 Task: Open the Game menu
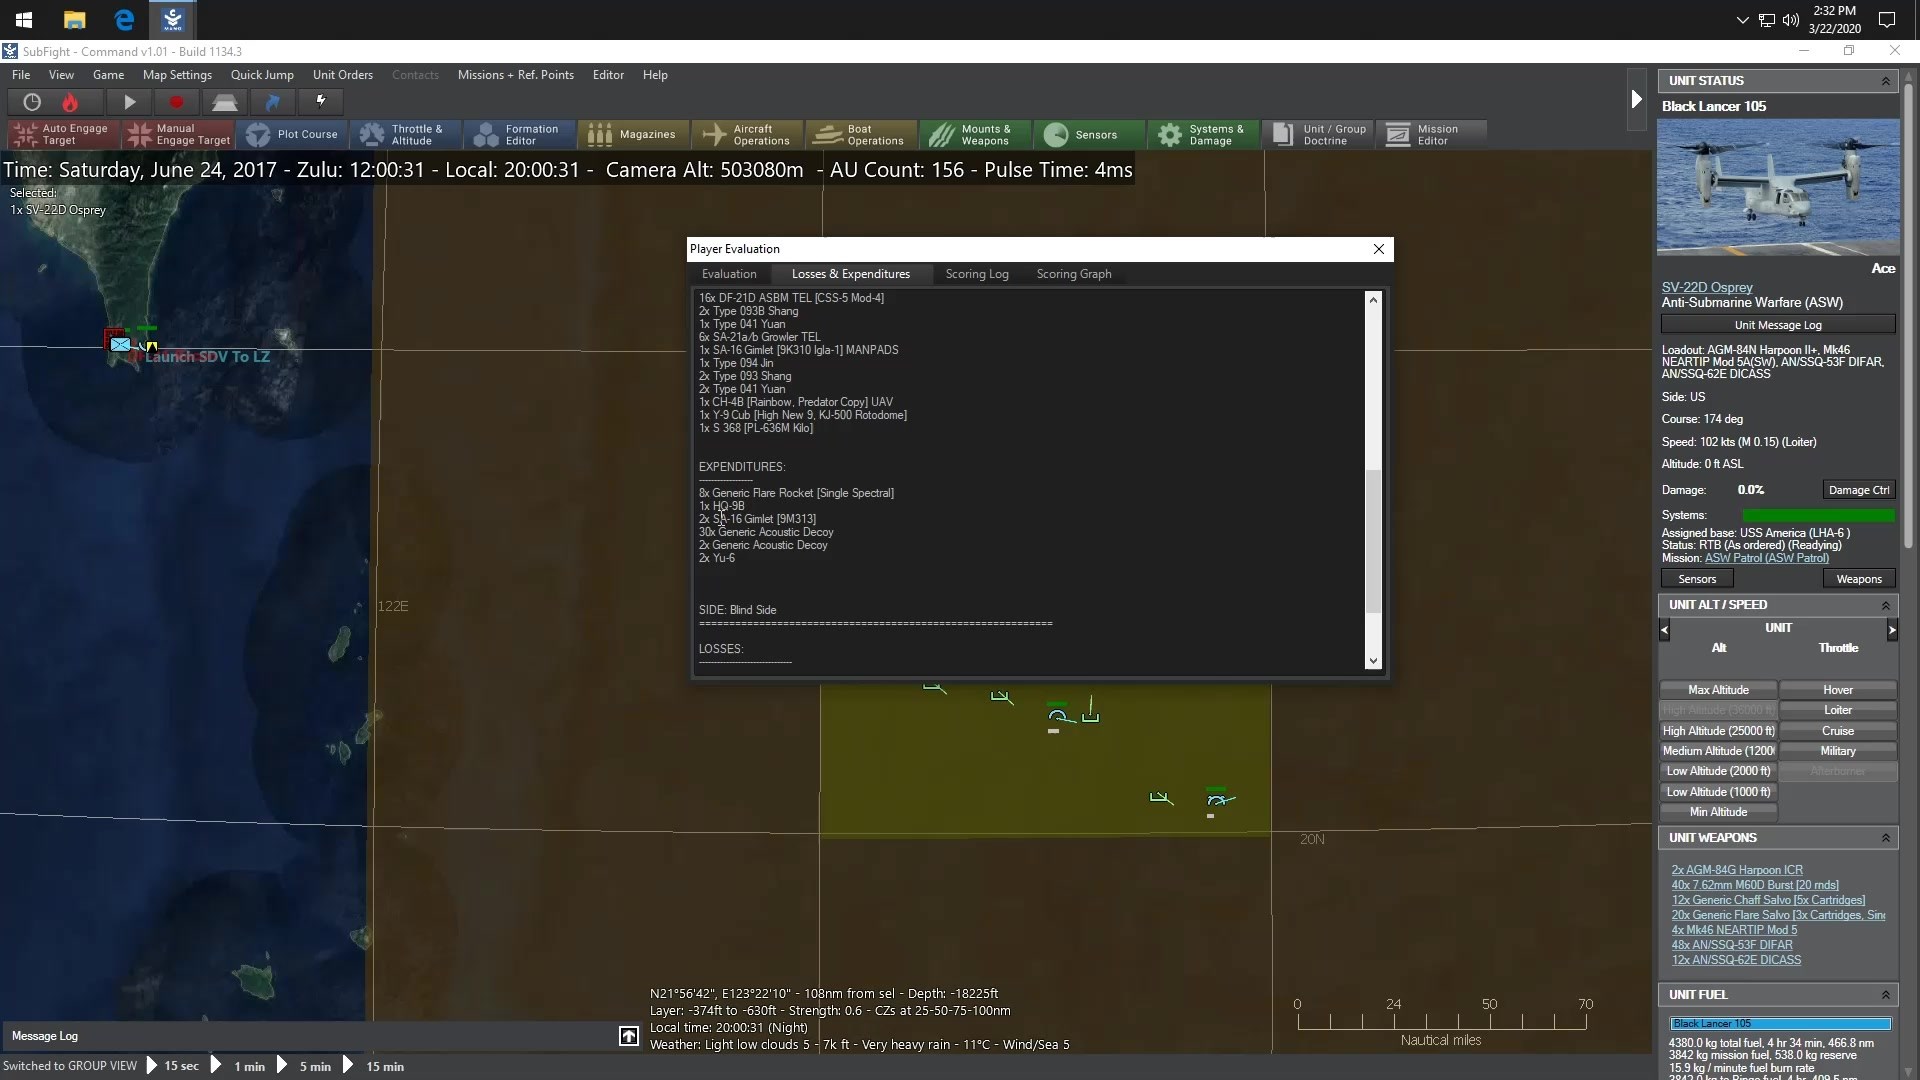pyautogui.click(x=108, y=75)
